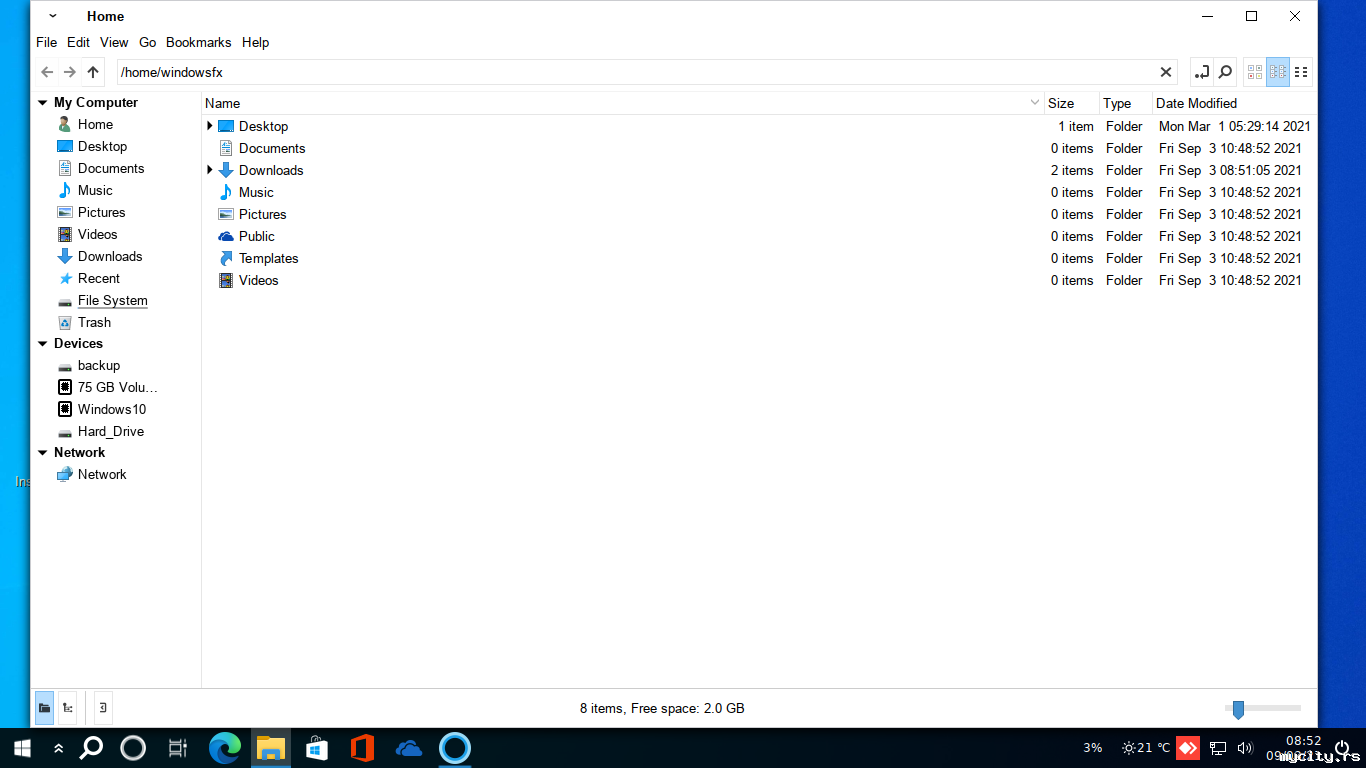Viewport: 1366px width, 768px height.
Task: Switch to compact view
Action: coord(1301,72)
